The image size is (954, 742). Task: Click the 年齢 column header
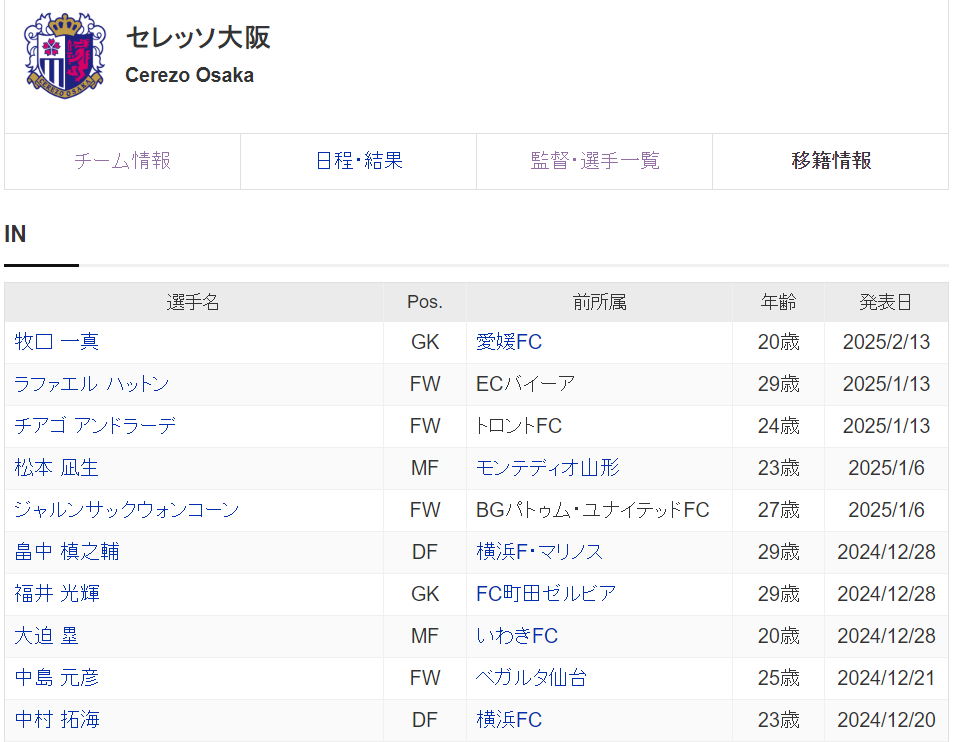tap(778, 302)
